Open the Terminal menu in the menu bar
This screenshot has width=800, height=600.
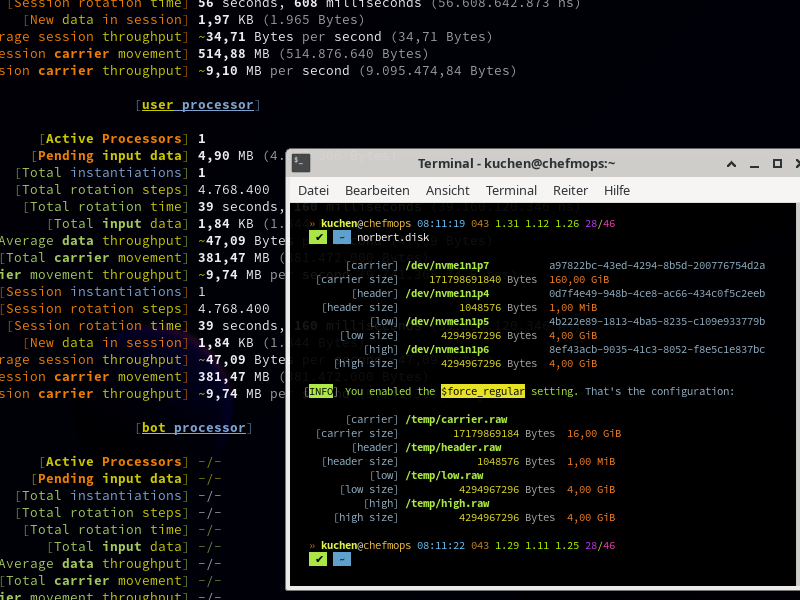pos(511,190)
